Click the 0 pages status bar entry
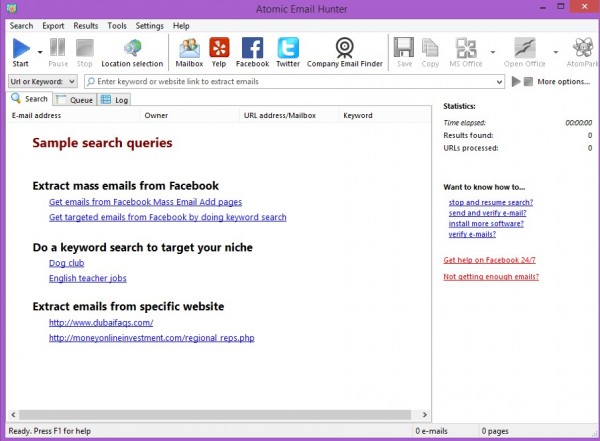 point(495,431)
